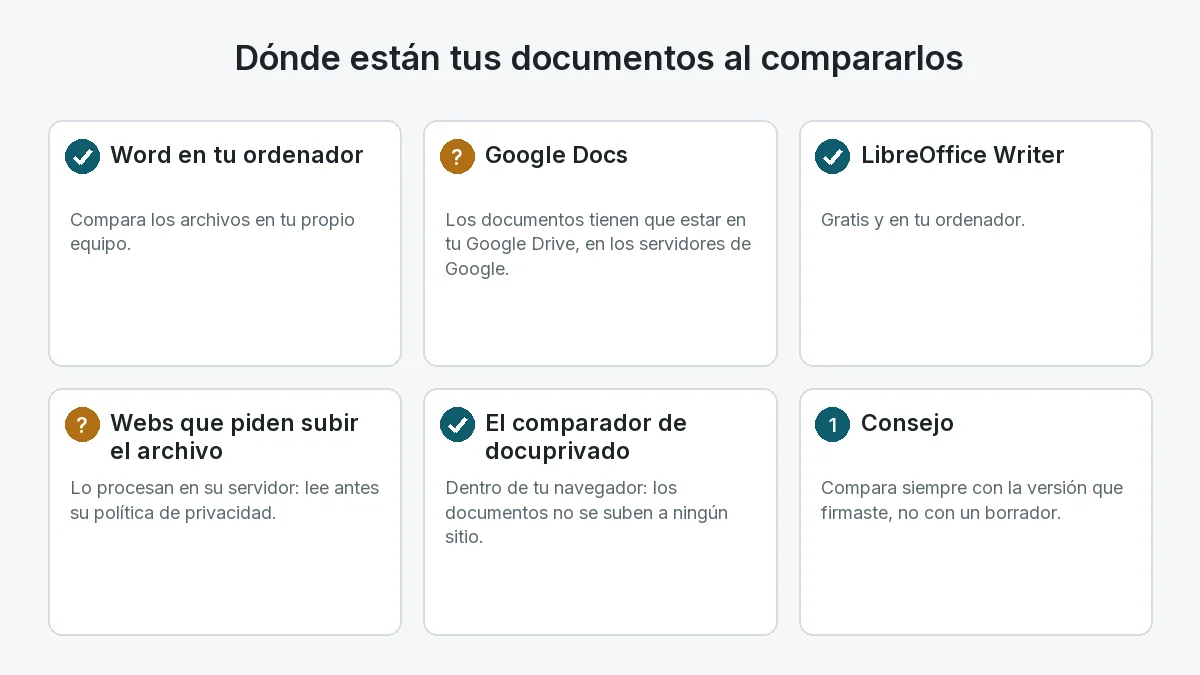Click the Webs que piden subir el archivo title

(234, 437)
